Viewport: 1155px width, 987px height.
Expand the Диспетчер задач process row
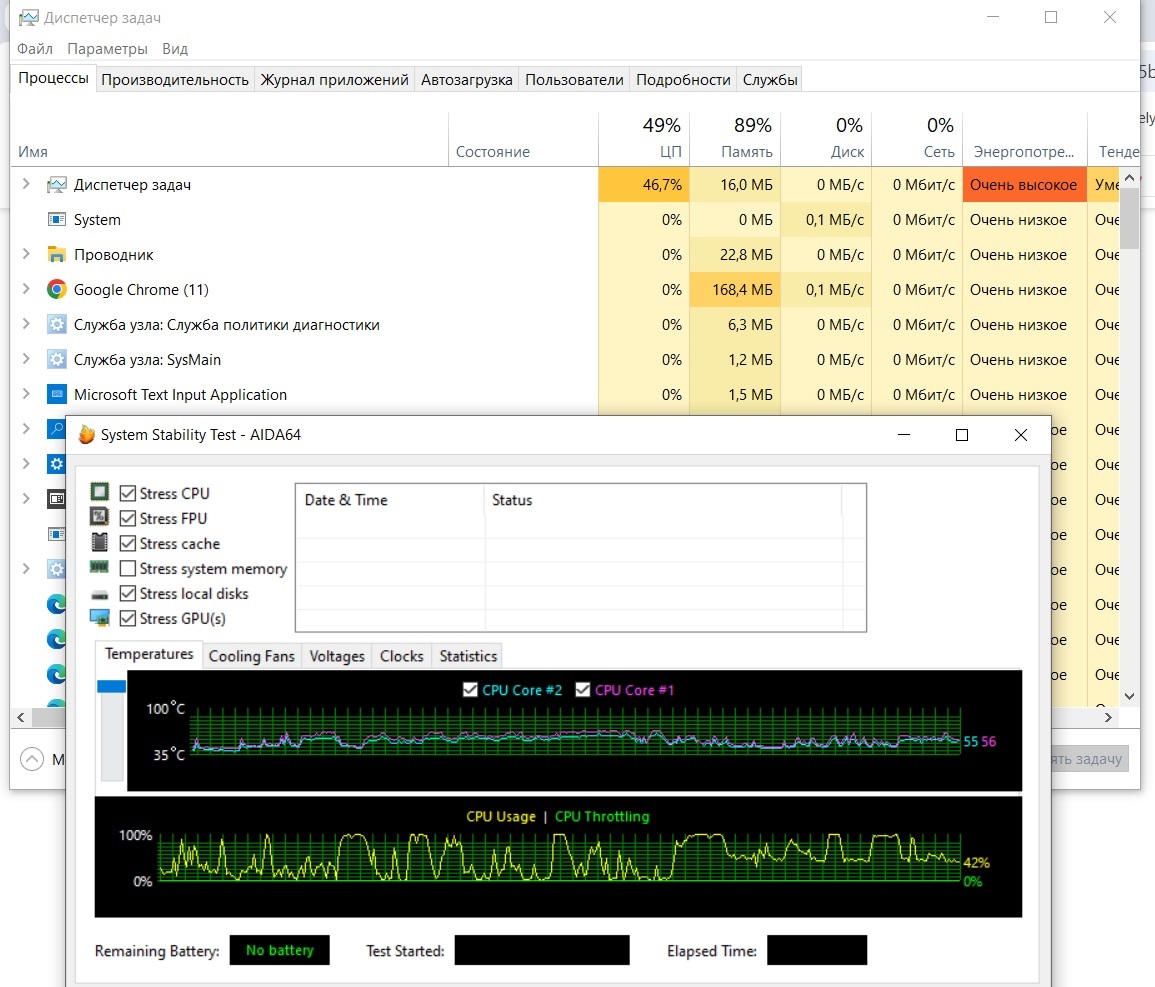[x=27, y=185]
